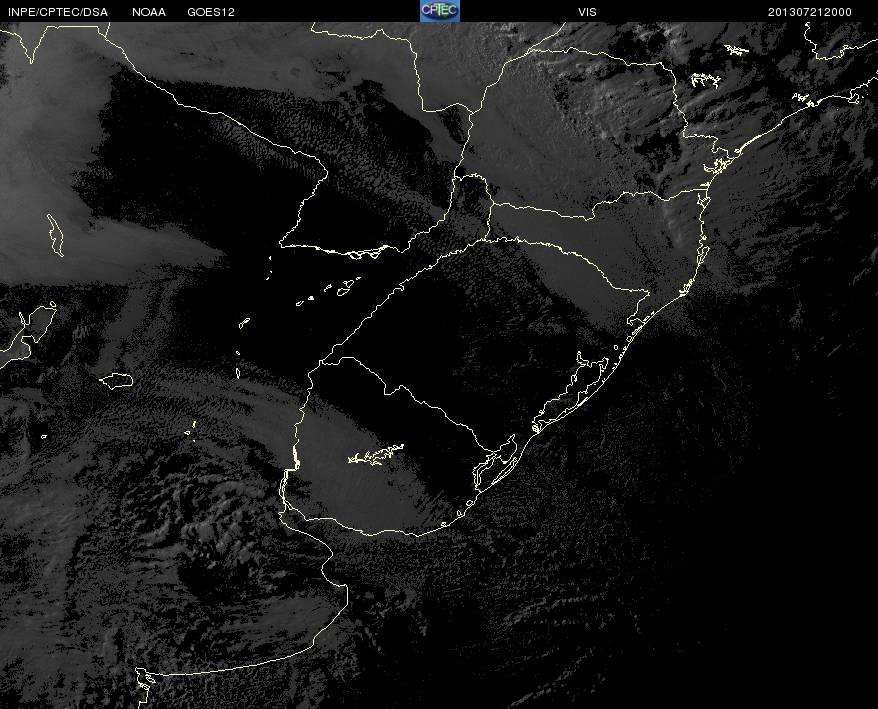Click the CPTEC logo in the header
This screenshot has width=878, height=709.
point(440,11)
